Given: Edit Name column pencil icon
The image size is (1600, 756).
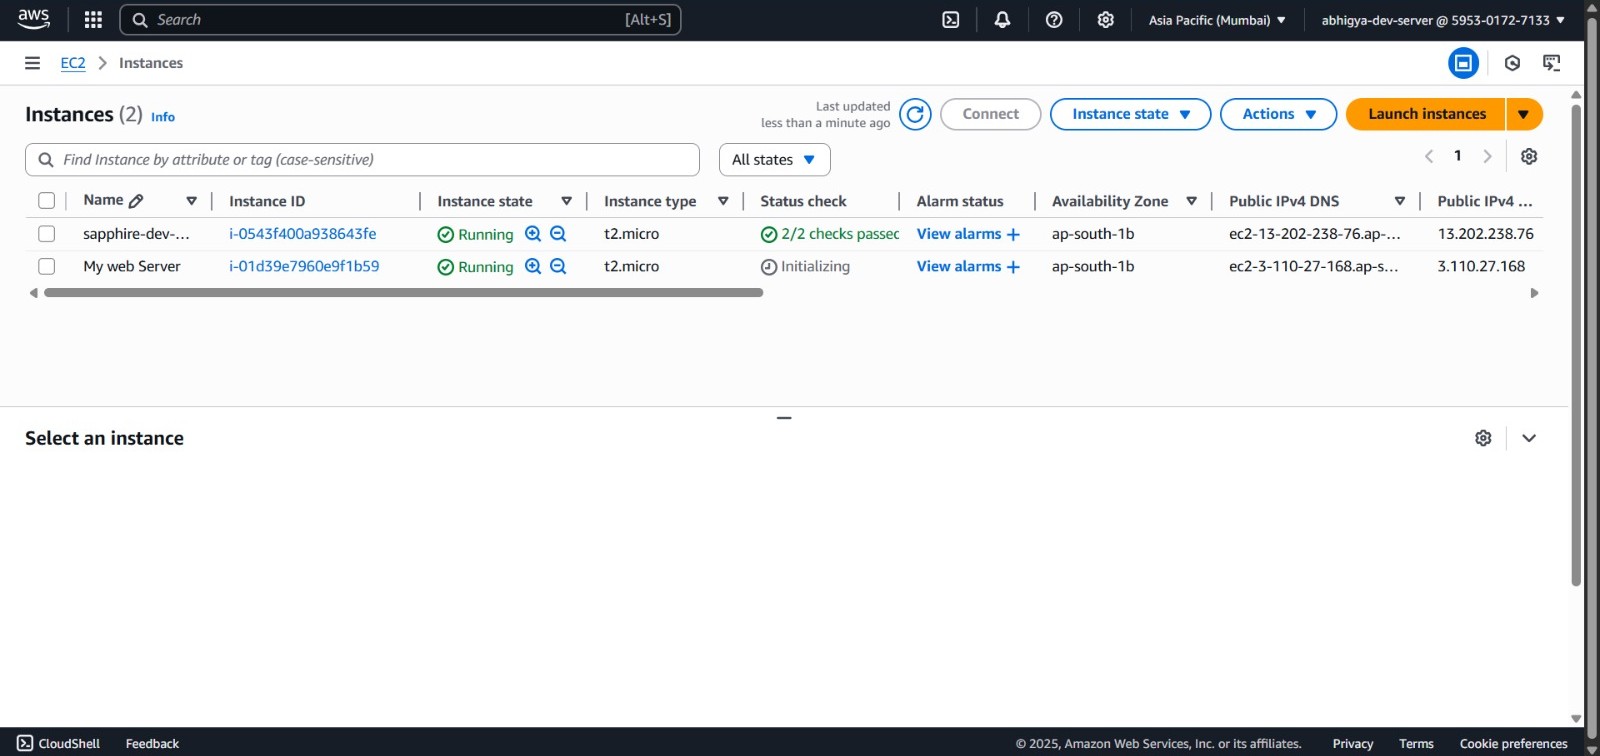Looking at the screenshot, I should pyautogui.click(x=136, y=201).
